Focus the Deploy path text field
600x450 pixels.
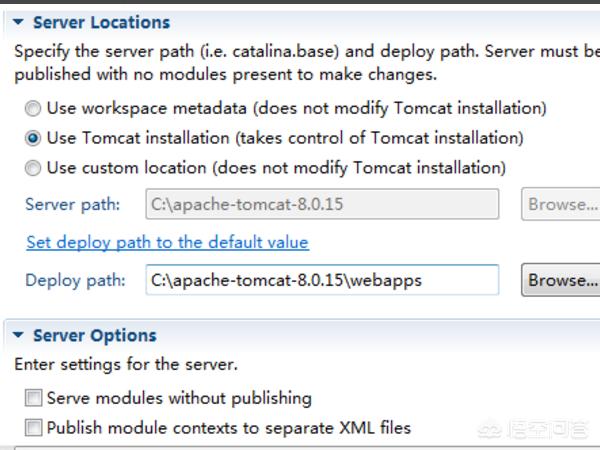(322, 280)
